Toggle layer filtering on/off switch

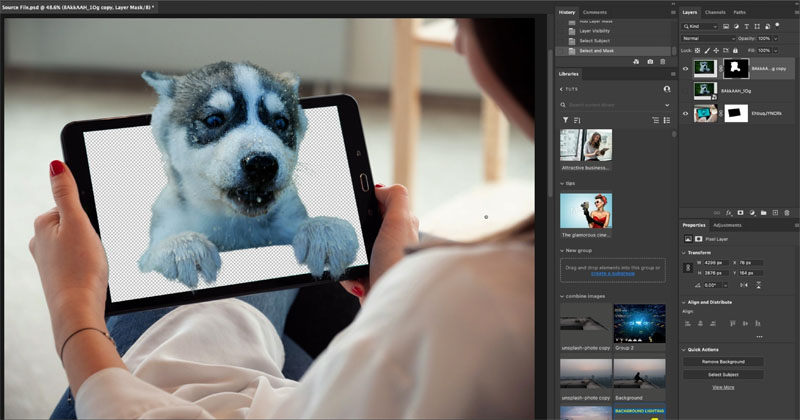[778, 25]
